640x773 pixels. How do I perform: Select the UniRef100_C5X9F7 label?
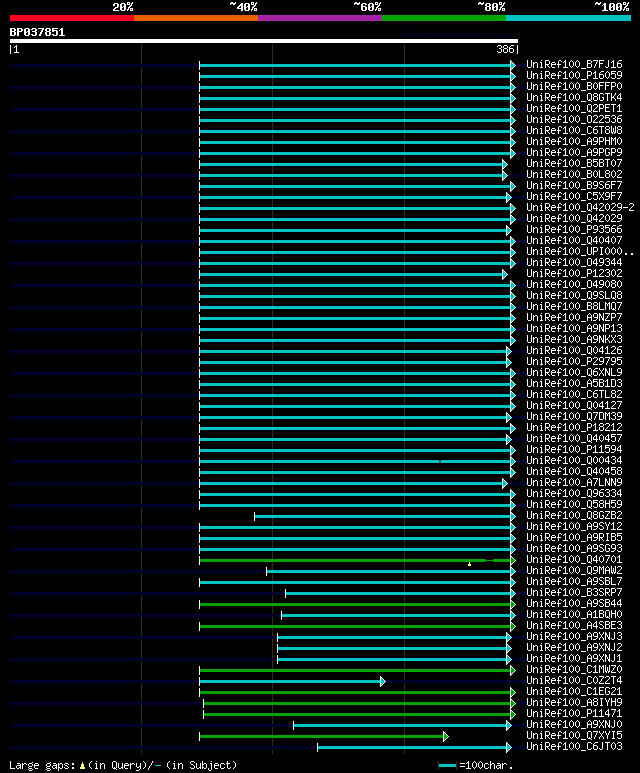click(574, 196)
